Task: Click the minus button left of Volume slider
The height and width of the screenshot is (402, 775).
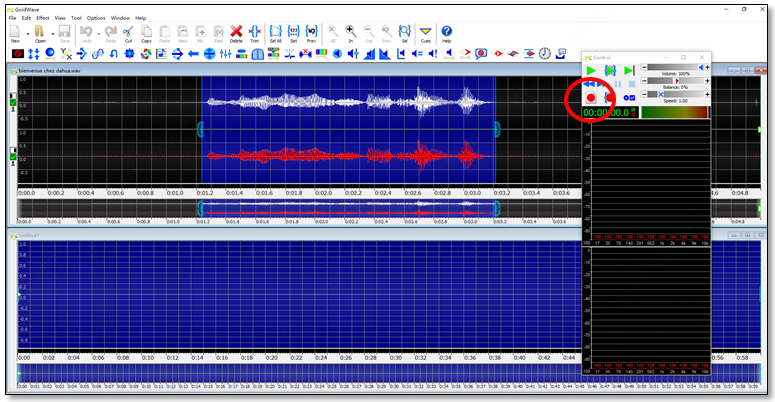Action: [x=644, y=67]
